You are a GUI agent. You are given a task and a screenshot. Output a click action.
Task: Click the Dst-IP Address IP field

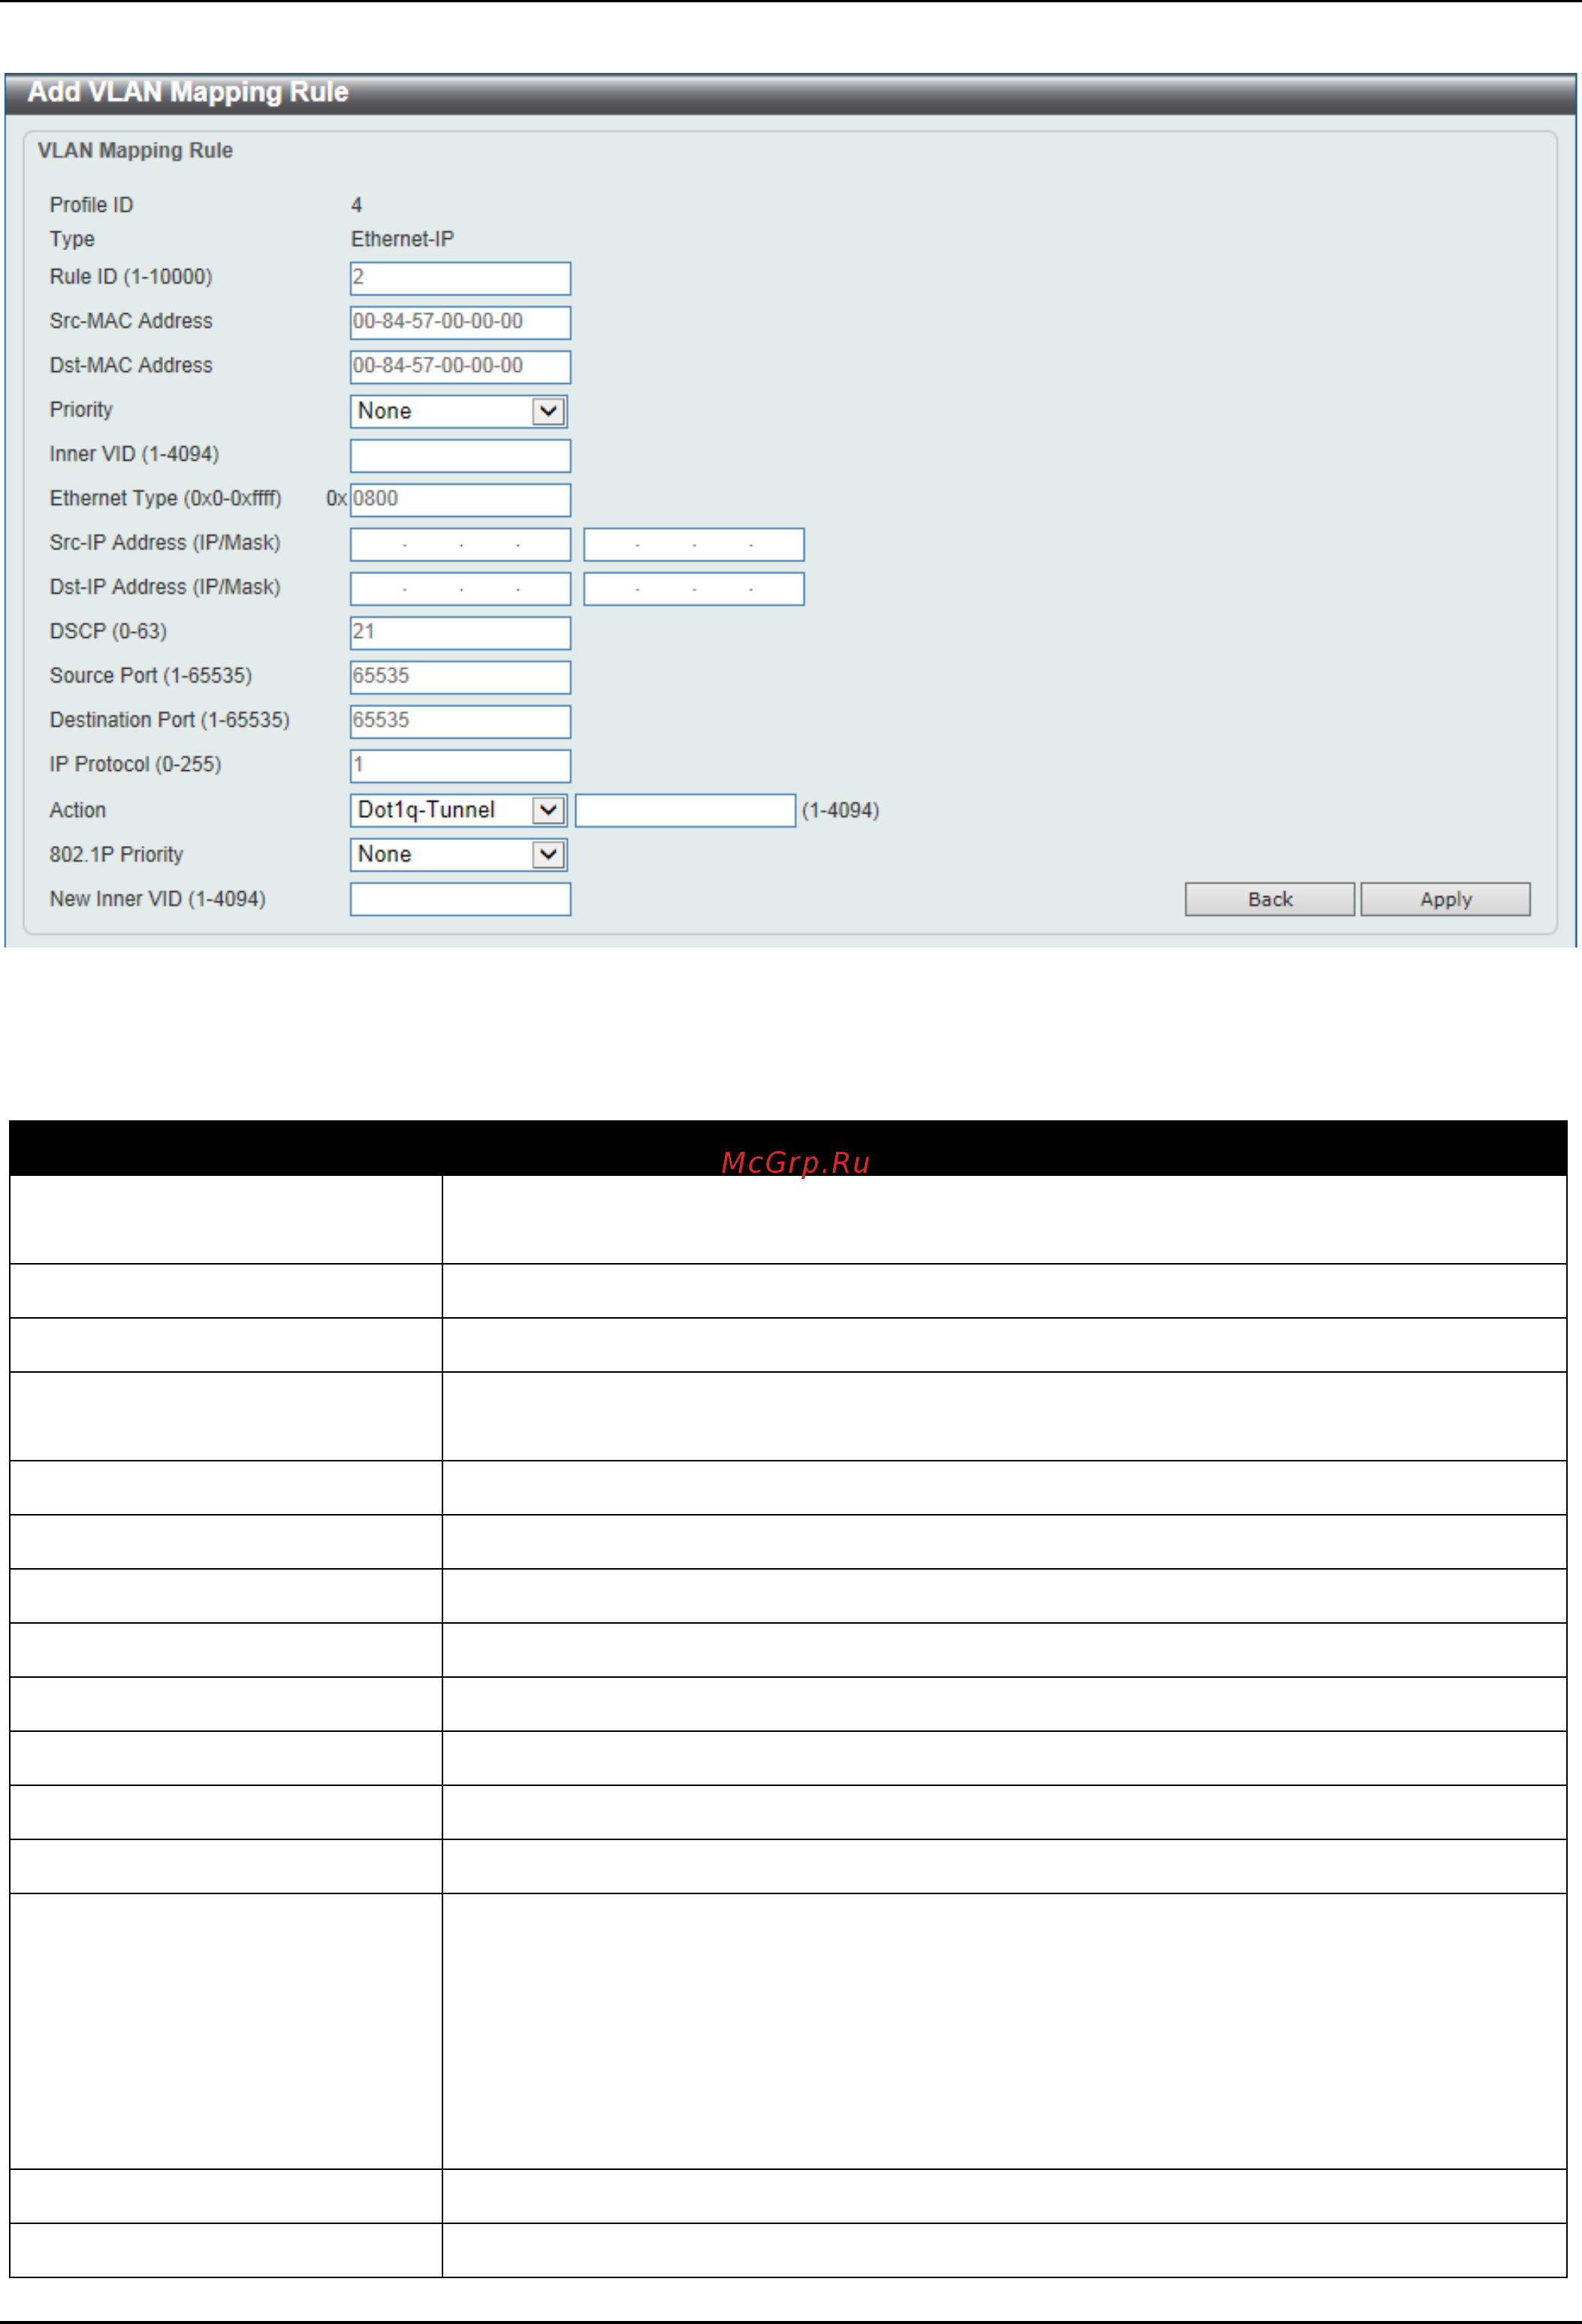click(x=460, y=588)
